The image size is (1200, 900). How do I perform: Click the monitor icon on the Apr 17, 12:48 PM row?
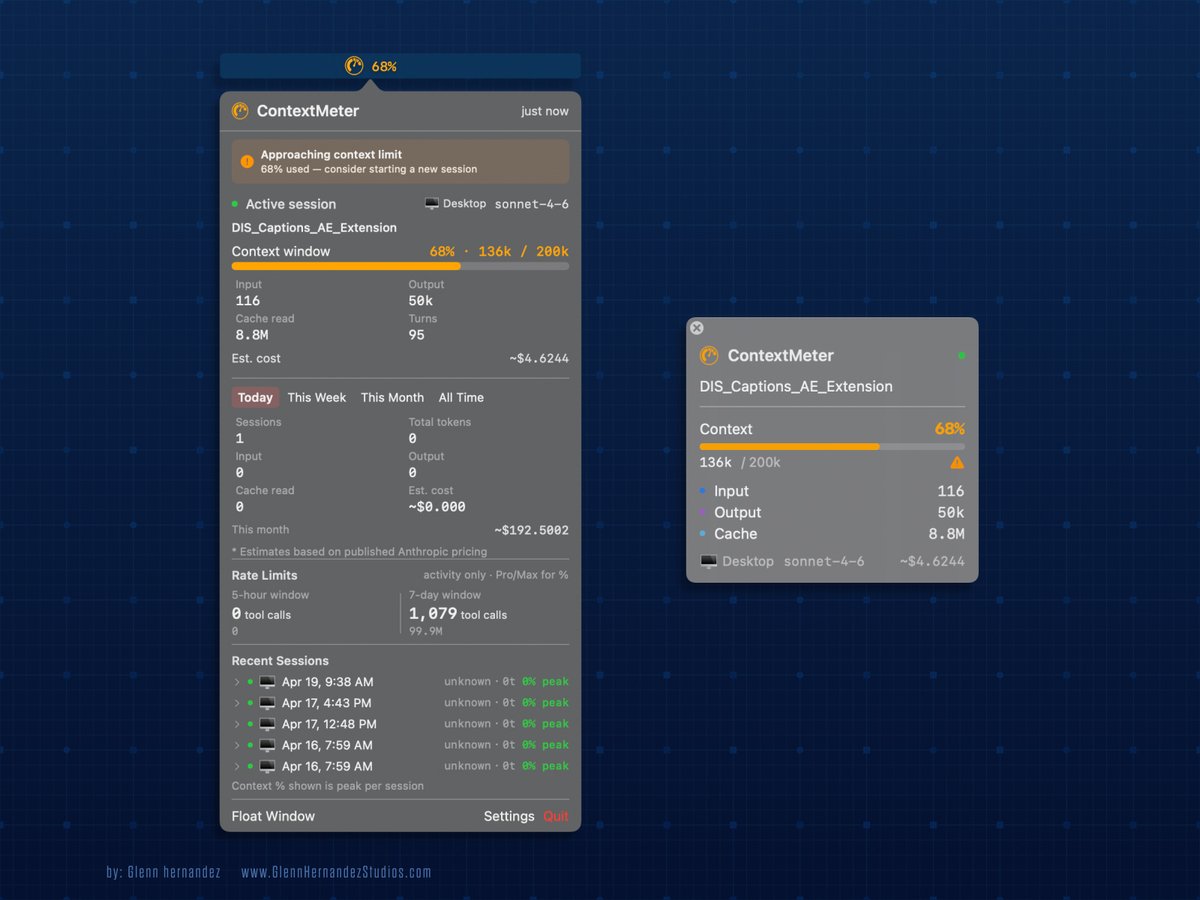(267, 724)
